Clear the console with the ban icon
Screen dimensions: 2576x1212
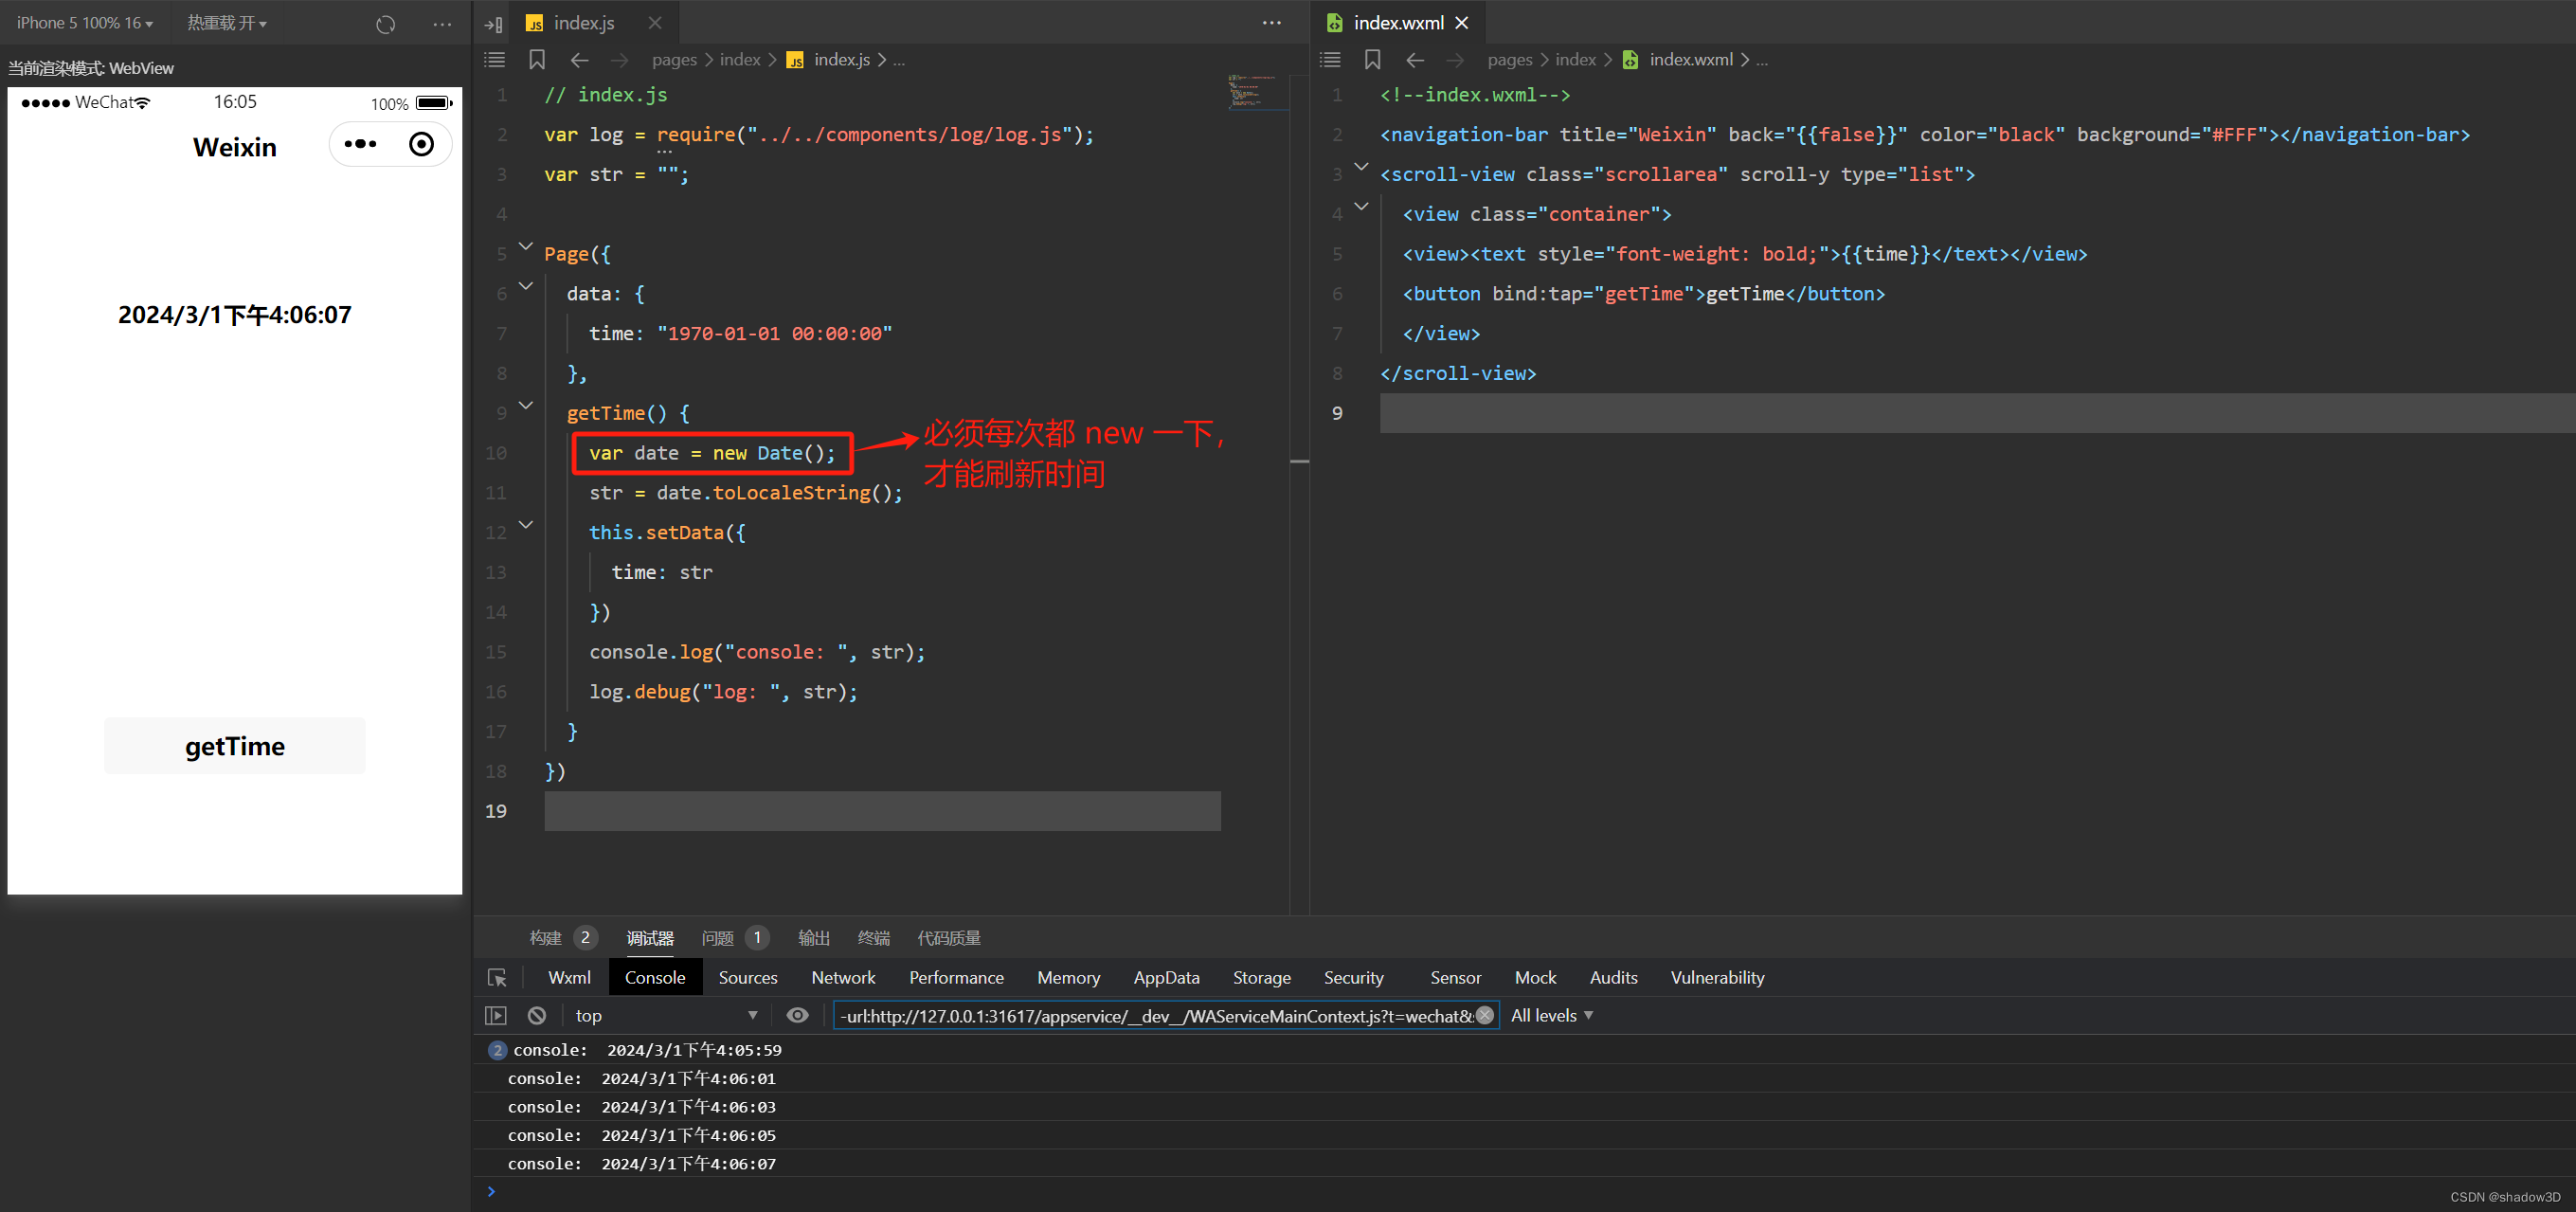point(537,1015)
